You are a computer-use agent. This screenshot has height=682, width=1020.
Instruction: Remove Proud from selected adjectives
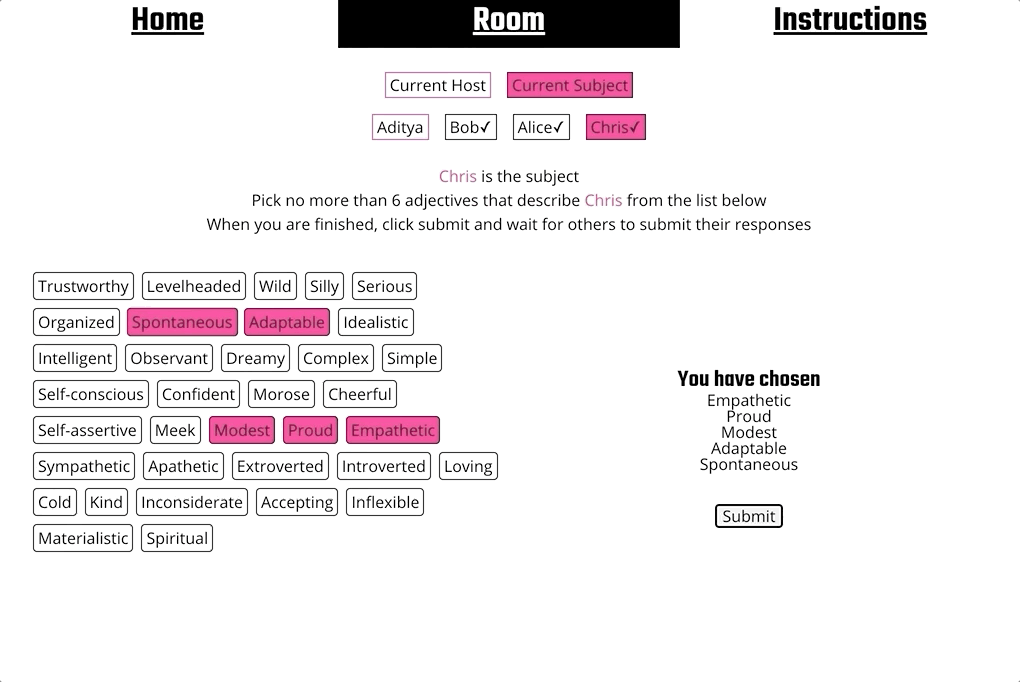pyautogui.click(x=310, y=430)
